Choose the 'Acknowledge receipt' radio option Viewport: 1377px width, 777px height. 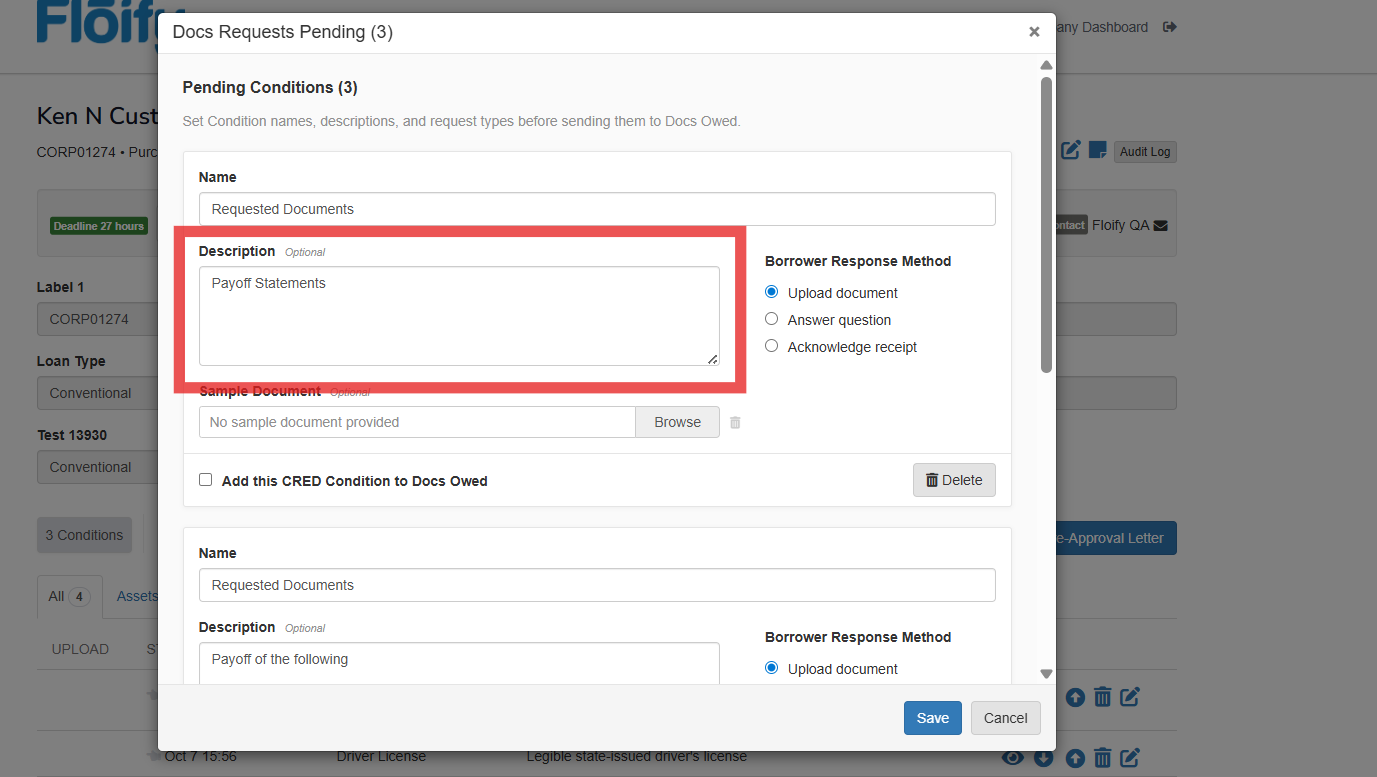[x=771, y=346]
